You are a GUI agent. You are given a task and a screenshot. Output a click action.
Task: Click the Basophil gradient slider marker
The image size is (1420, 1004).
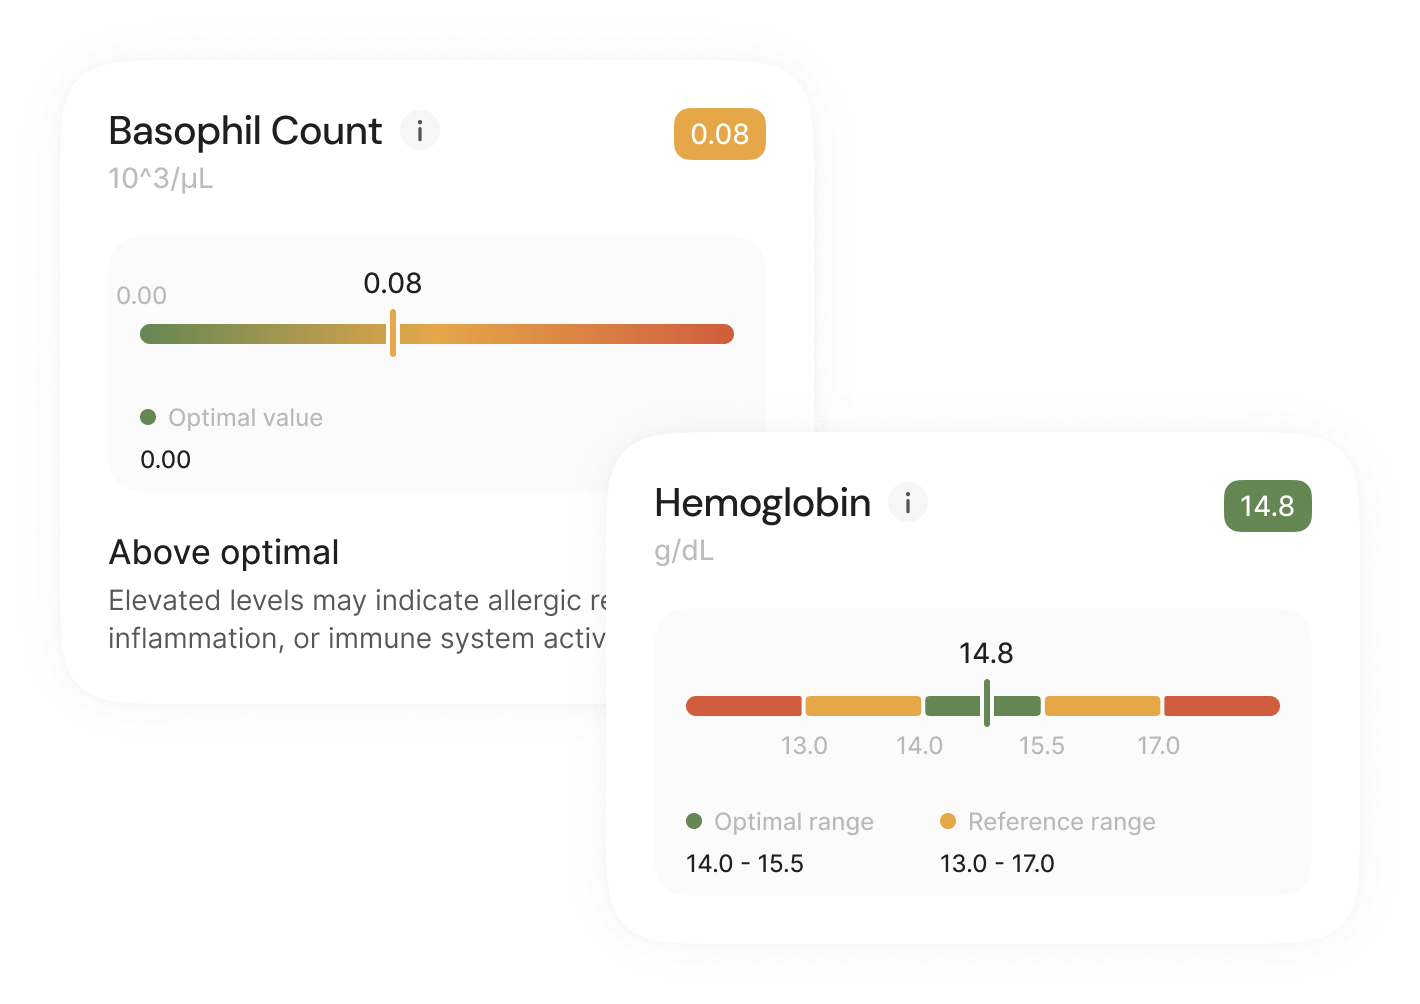(393, 333)
